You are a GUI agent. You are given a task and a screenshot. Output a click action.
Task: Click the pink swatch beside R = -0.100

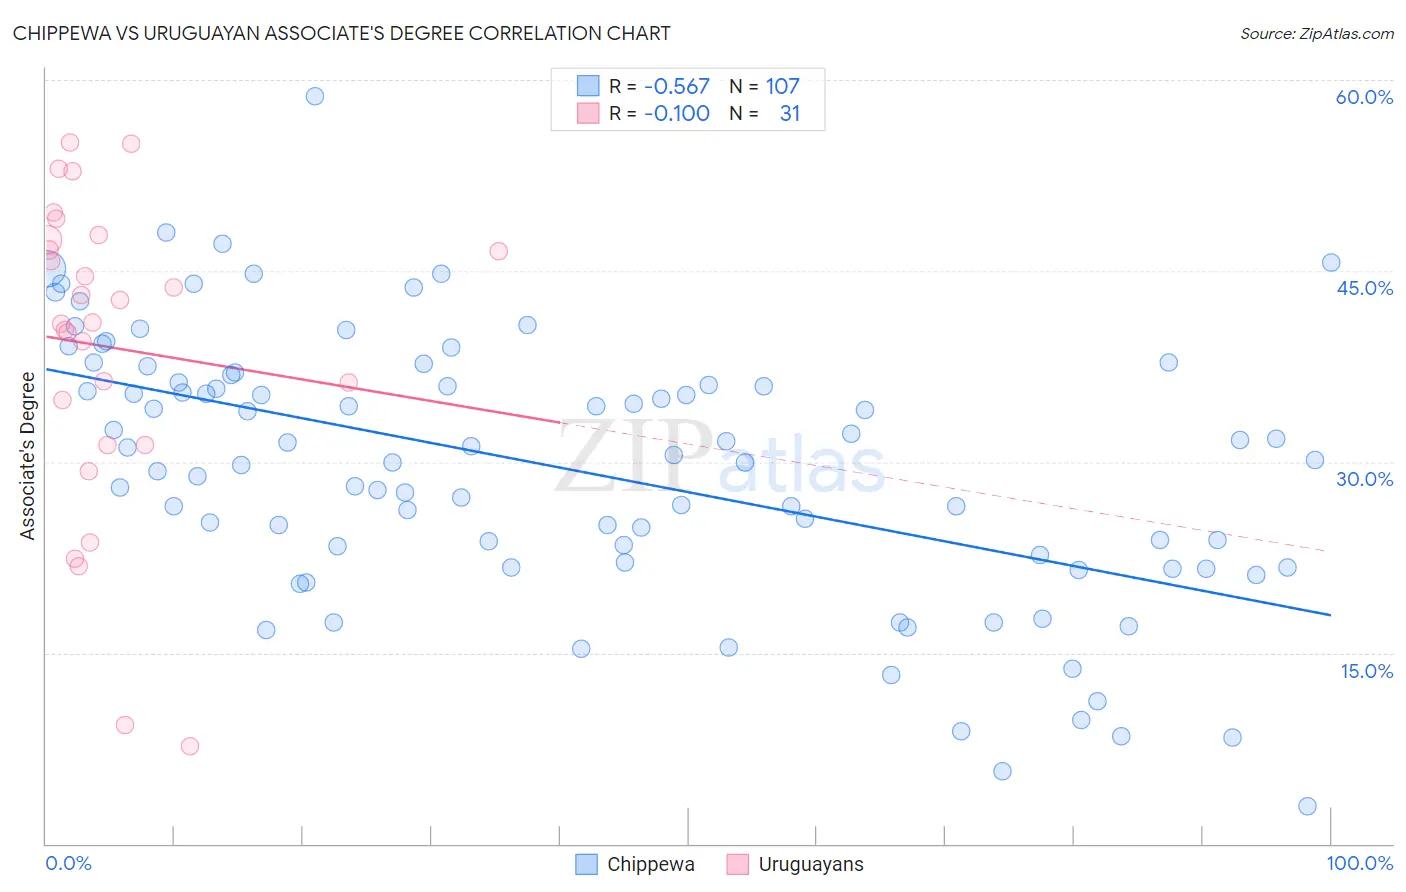tap(588, 113)
